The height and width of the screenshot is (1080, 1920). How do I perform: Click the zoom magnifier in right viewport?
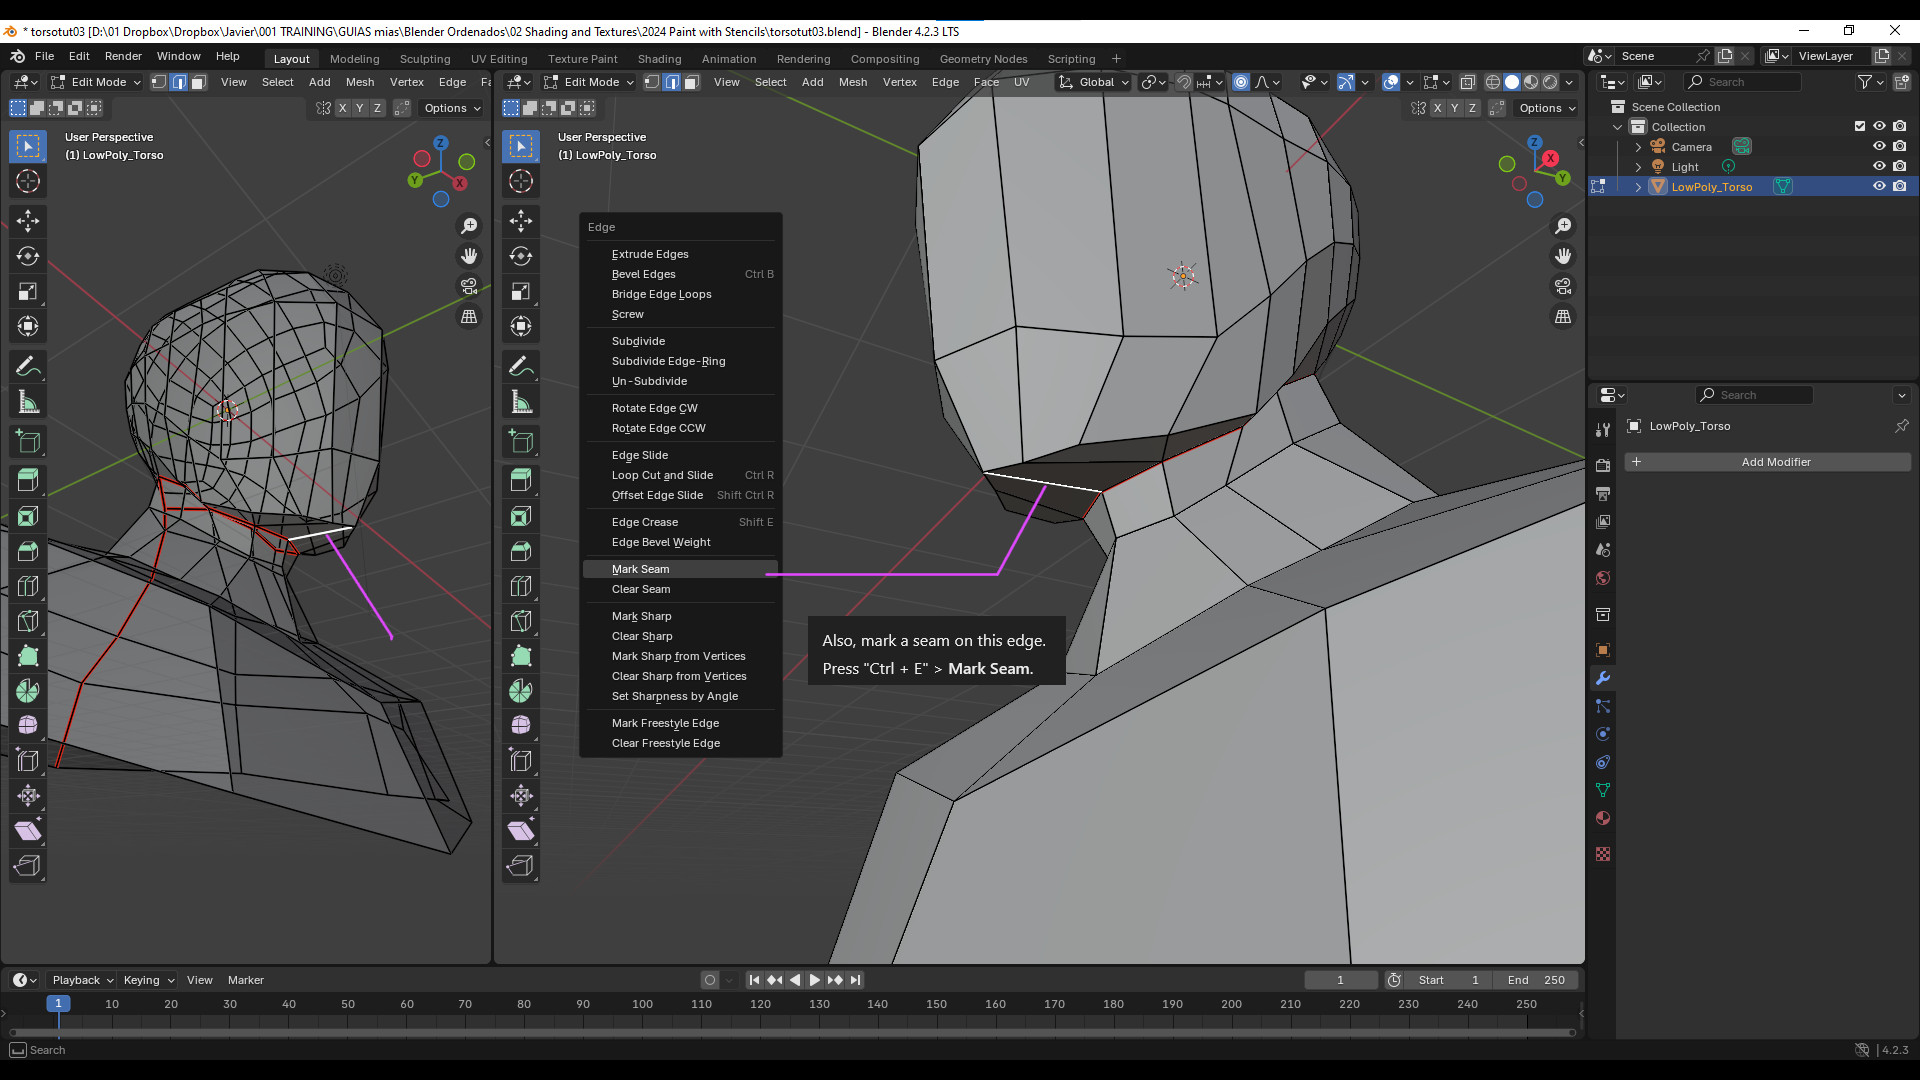click(x=1563, y=226)
